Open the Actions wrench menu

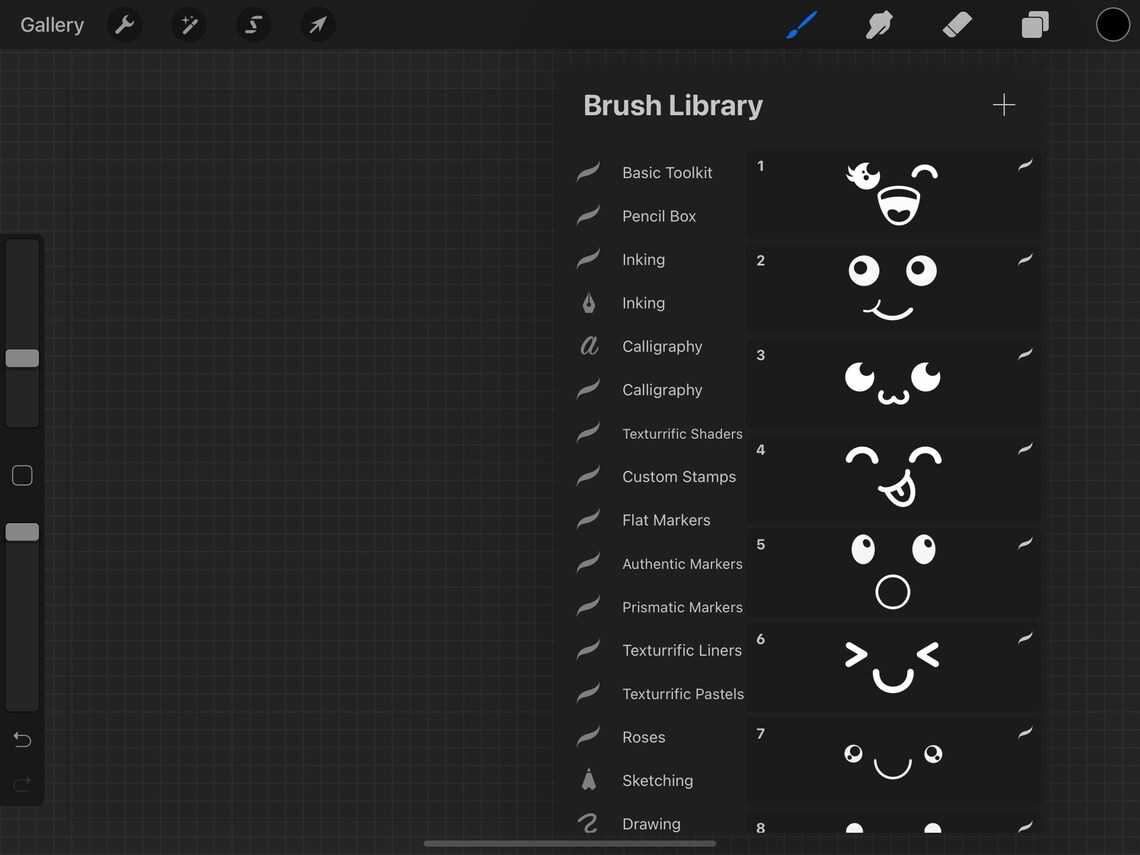(x=124, y=24)
